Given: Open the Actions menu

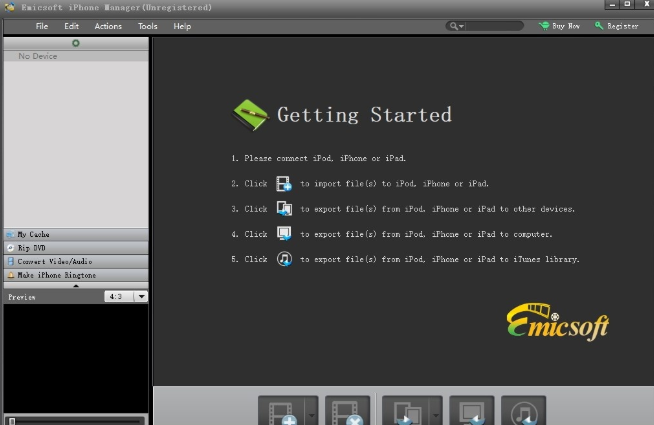Looking at the screenshot, I should (108, 26).
